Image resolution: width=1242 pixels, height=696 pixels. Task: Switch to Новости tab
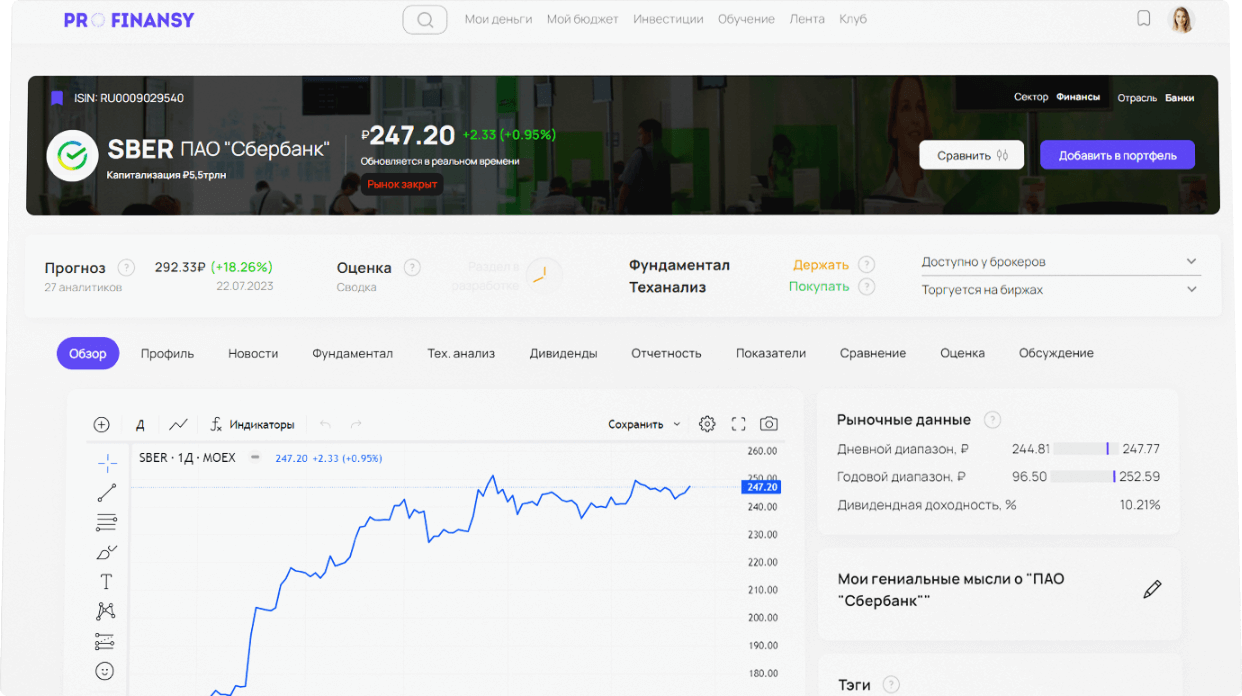[253, 353]
